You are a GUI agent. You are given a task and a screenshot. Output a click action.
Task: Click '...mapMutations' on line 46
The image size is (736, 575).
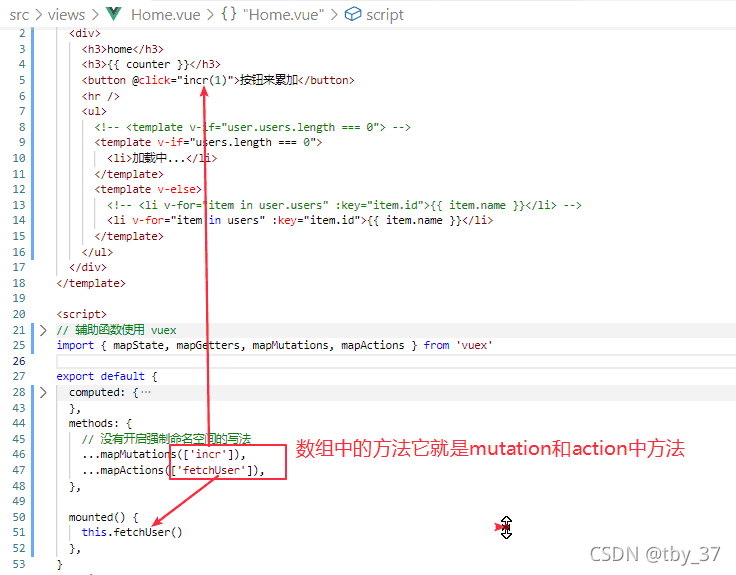(129, 454)
